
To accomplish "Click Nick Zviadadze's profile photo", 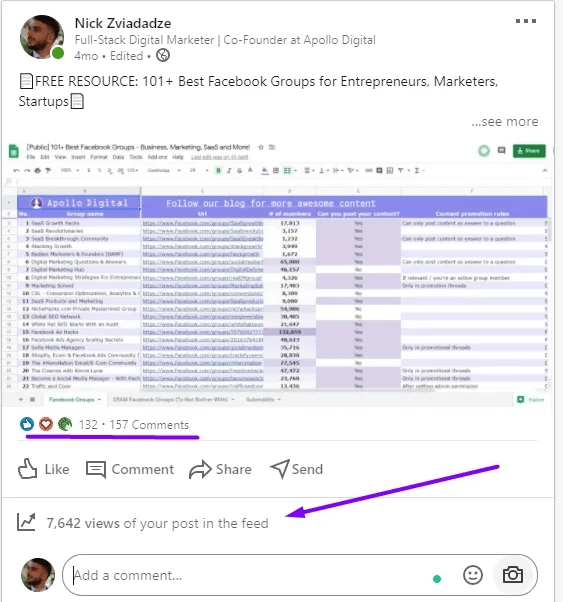I will pyautogui.click(x=42, y=37).
